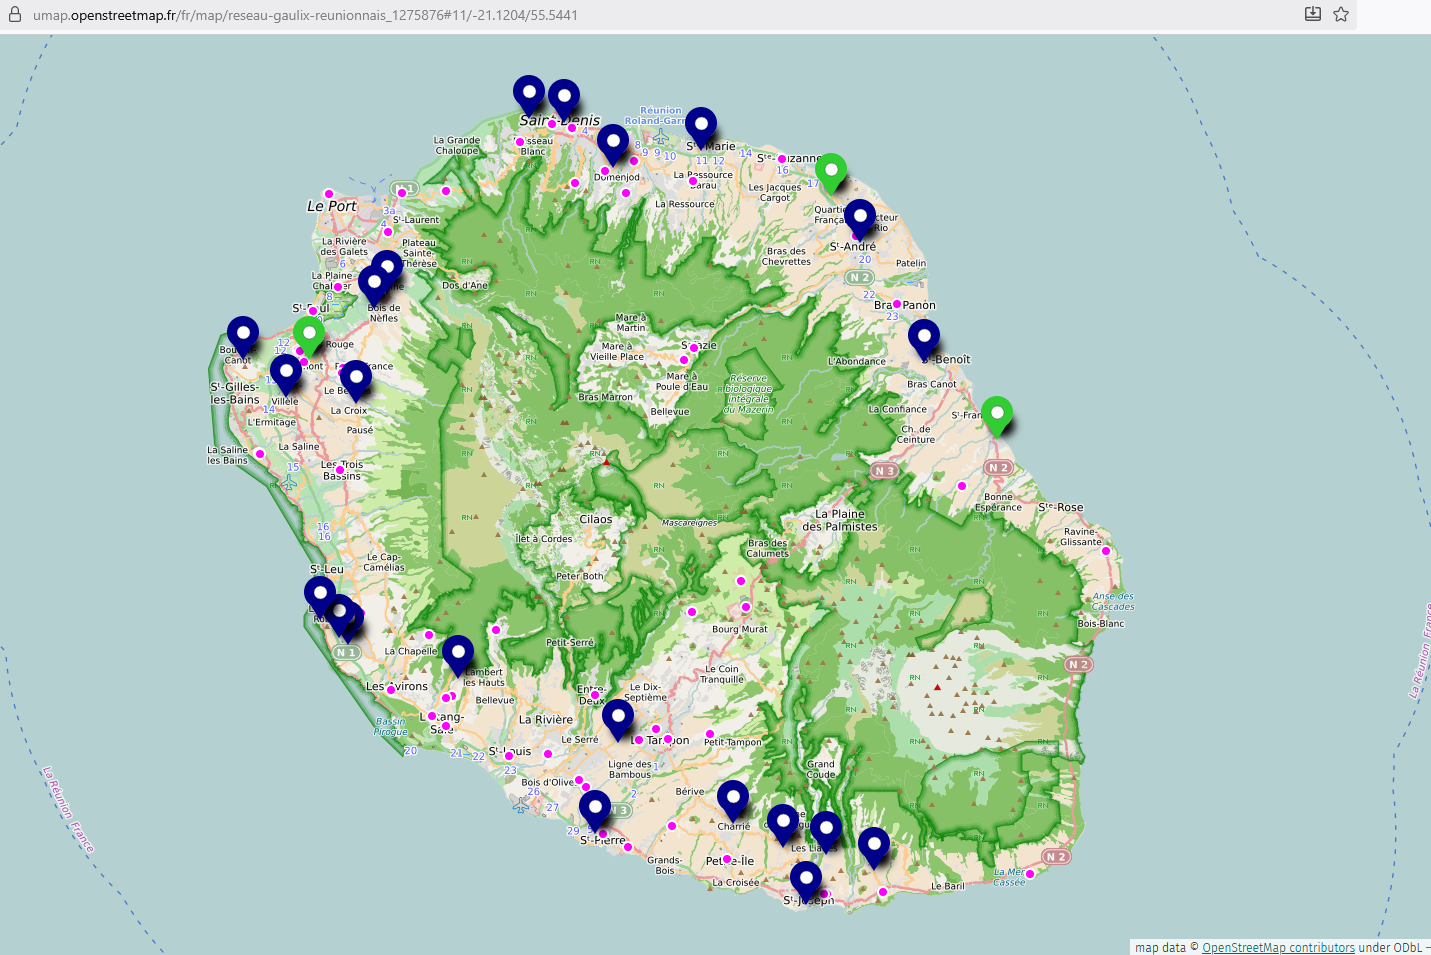Click the Îlet à Cordes label
The height and width of the screenshot is (955, 1431).
coord(544,538)
